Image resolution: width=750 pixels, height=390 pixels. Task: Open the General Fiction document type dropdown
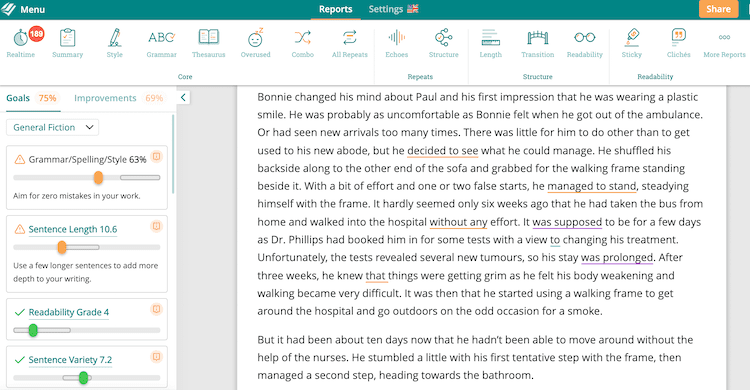tap(53, 127)
